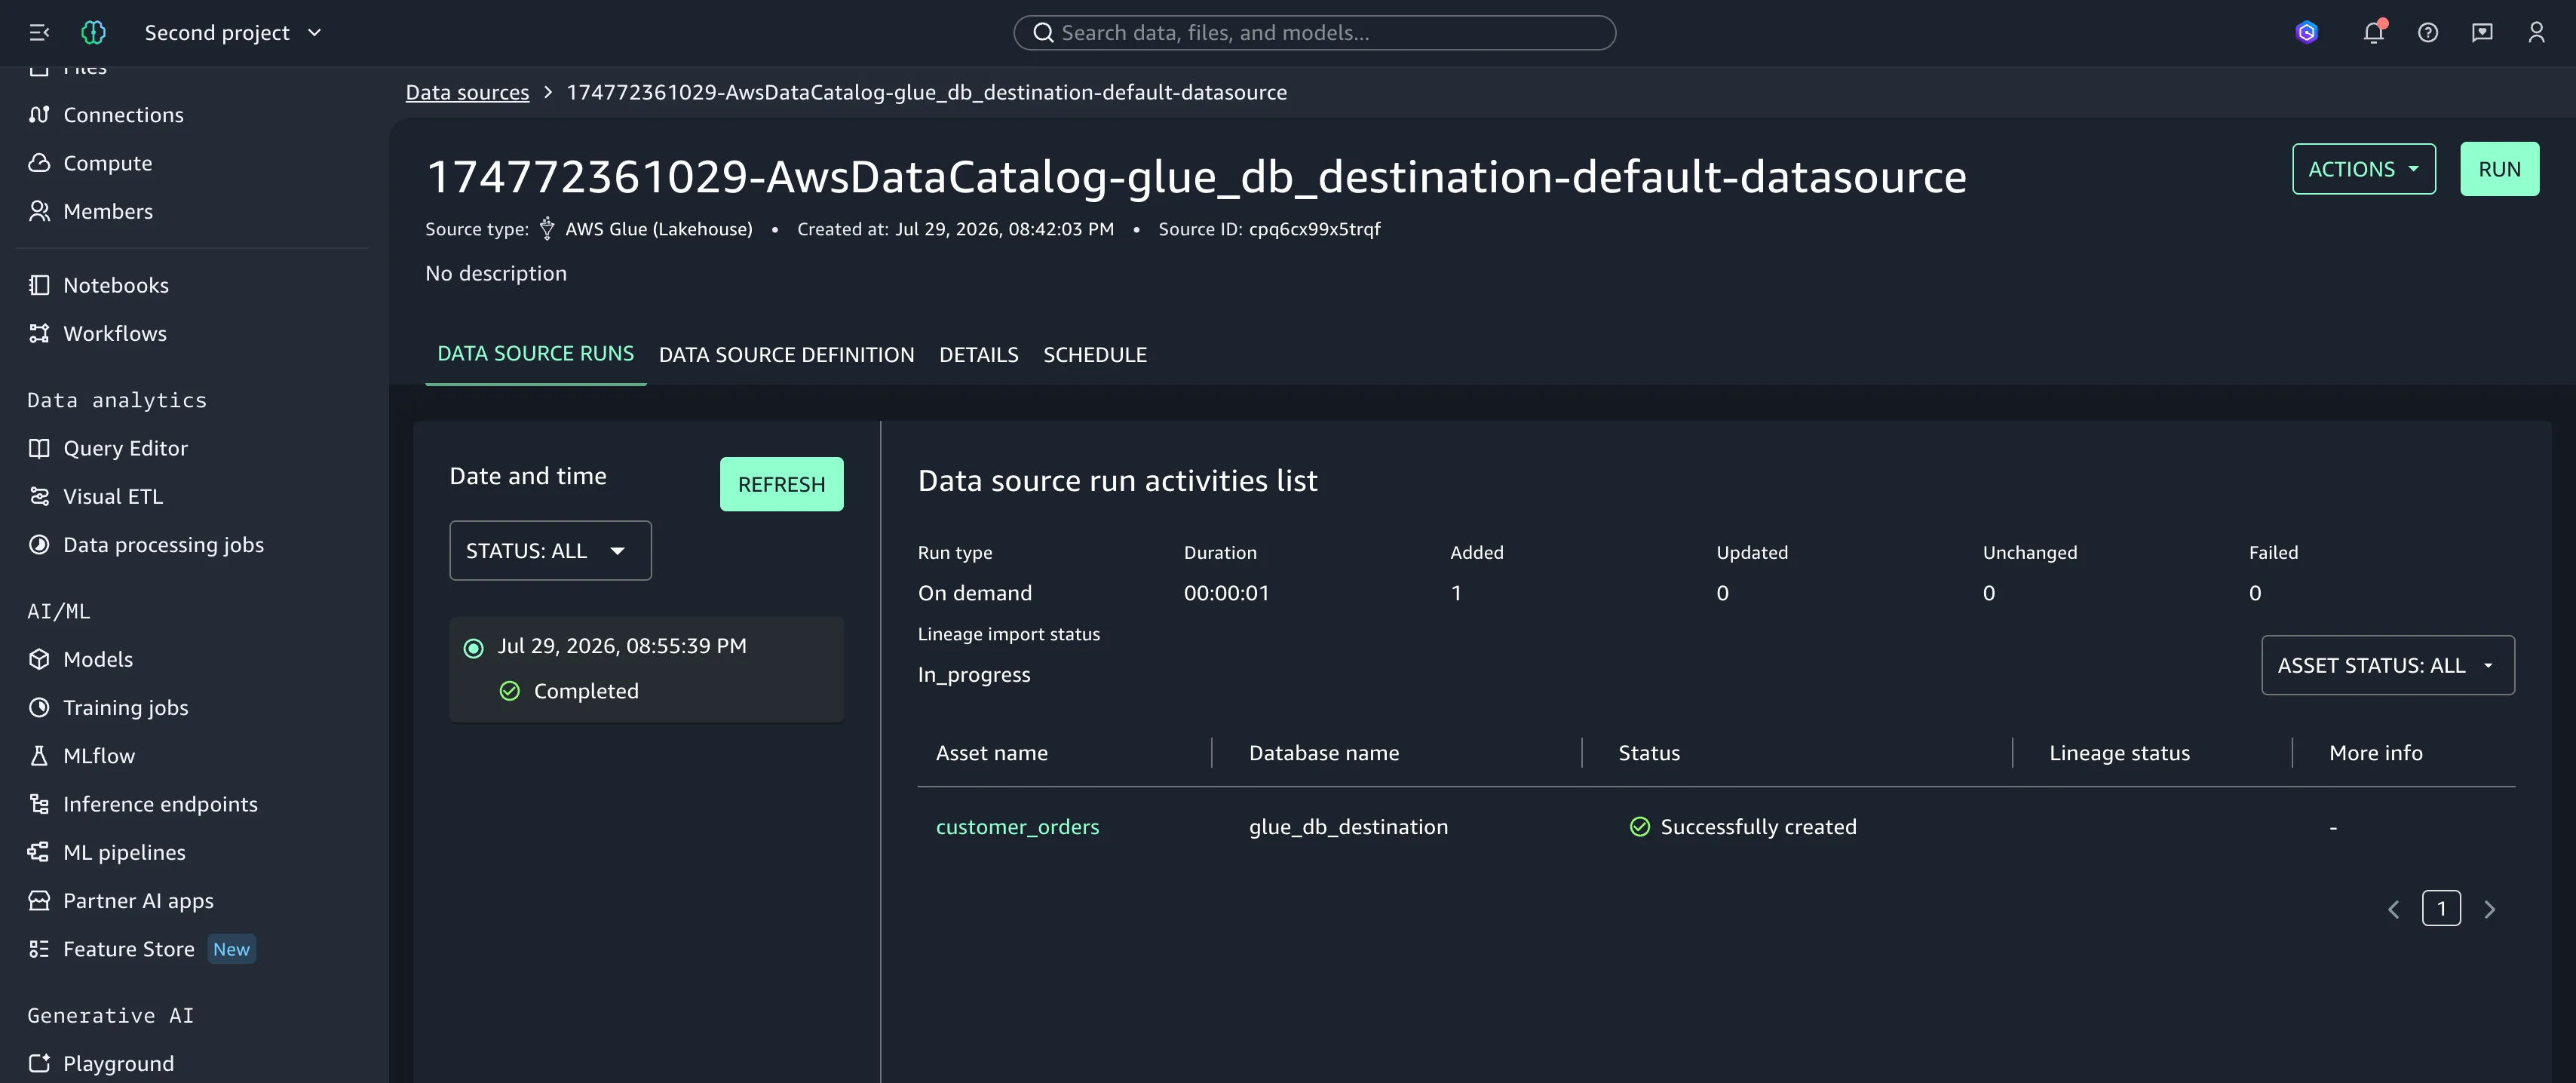The width and height of the screenshot is (2576, 1083).
Task: Click the ML pipelines icon
Action: tap(39, 852)
